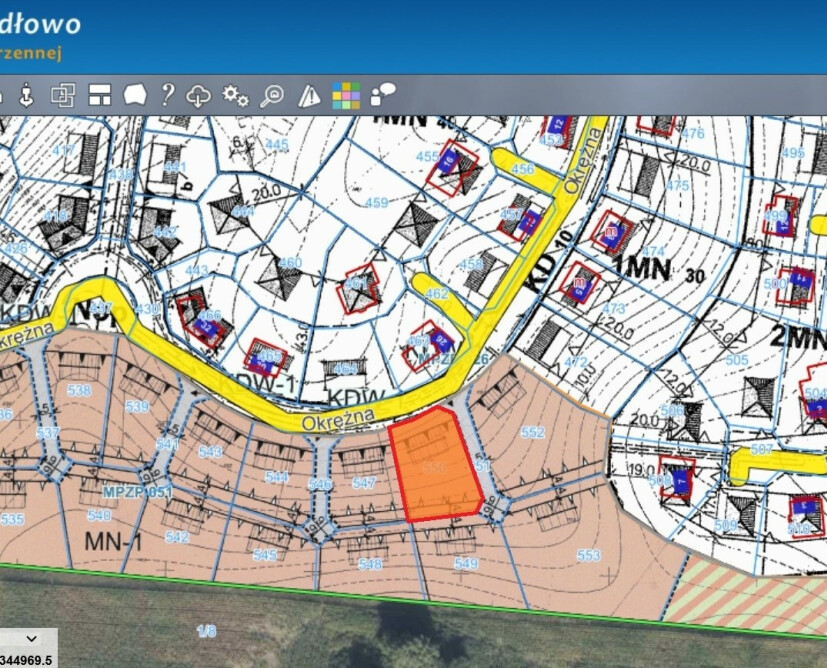This screenshot has width=827, height=668.
Task: Click the 1/8 label on the aerial imagery
Action: tap(206, 631)
